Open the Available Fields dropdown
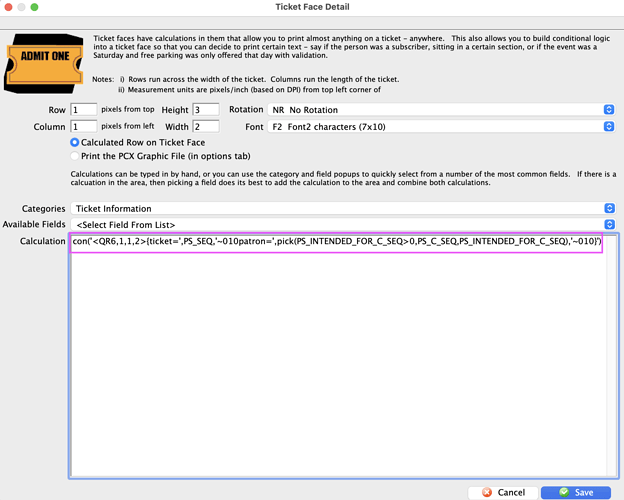 343,225
